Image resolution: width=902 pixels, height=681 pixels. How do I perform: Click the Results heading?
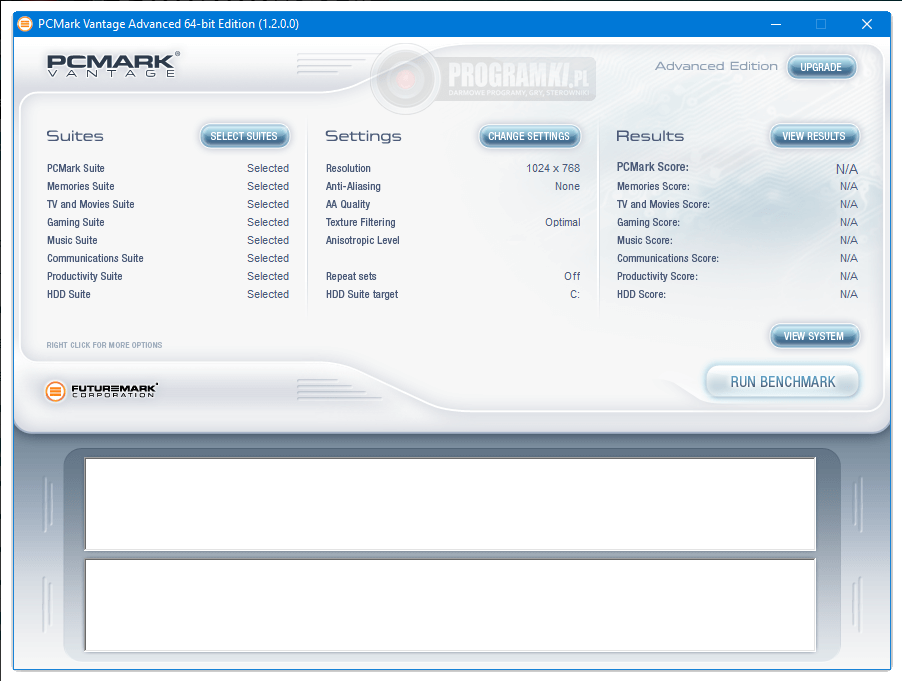650,136
